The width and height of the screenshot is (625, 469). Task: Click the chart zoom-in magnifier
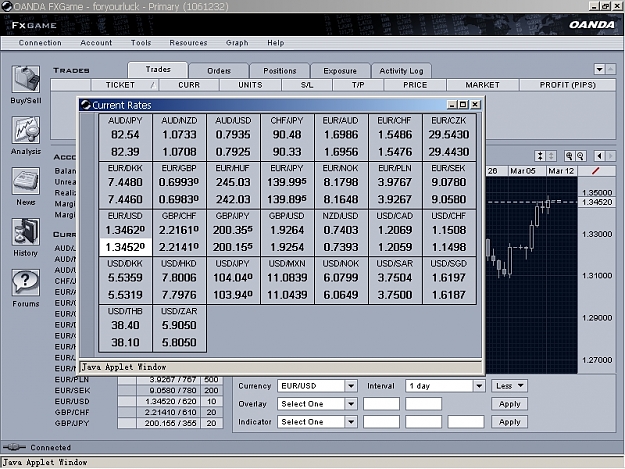coord(569,156)
